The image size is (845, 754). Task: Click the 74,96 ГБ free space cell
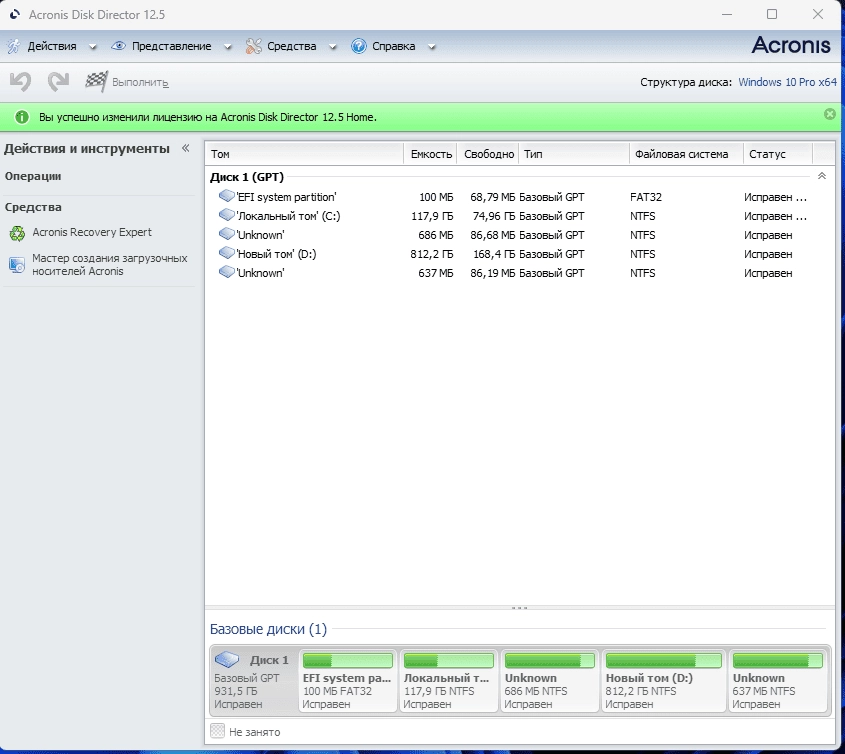pos(494,216)
